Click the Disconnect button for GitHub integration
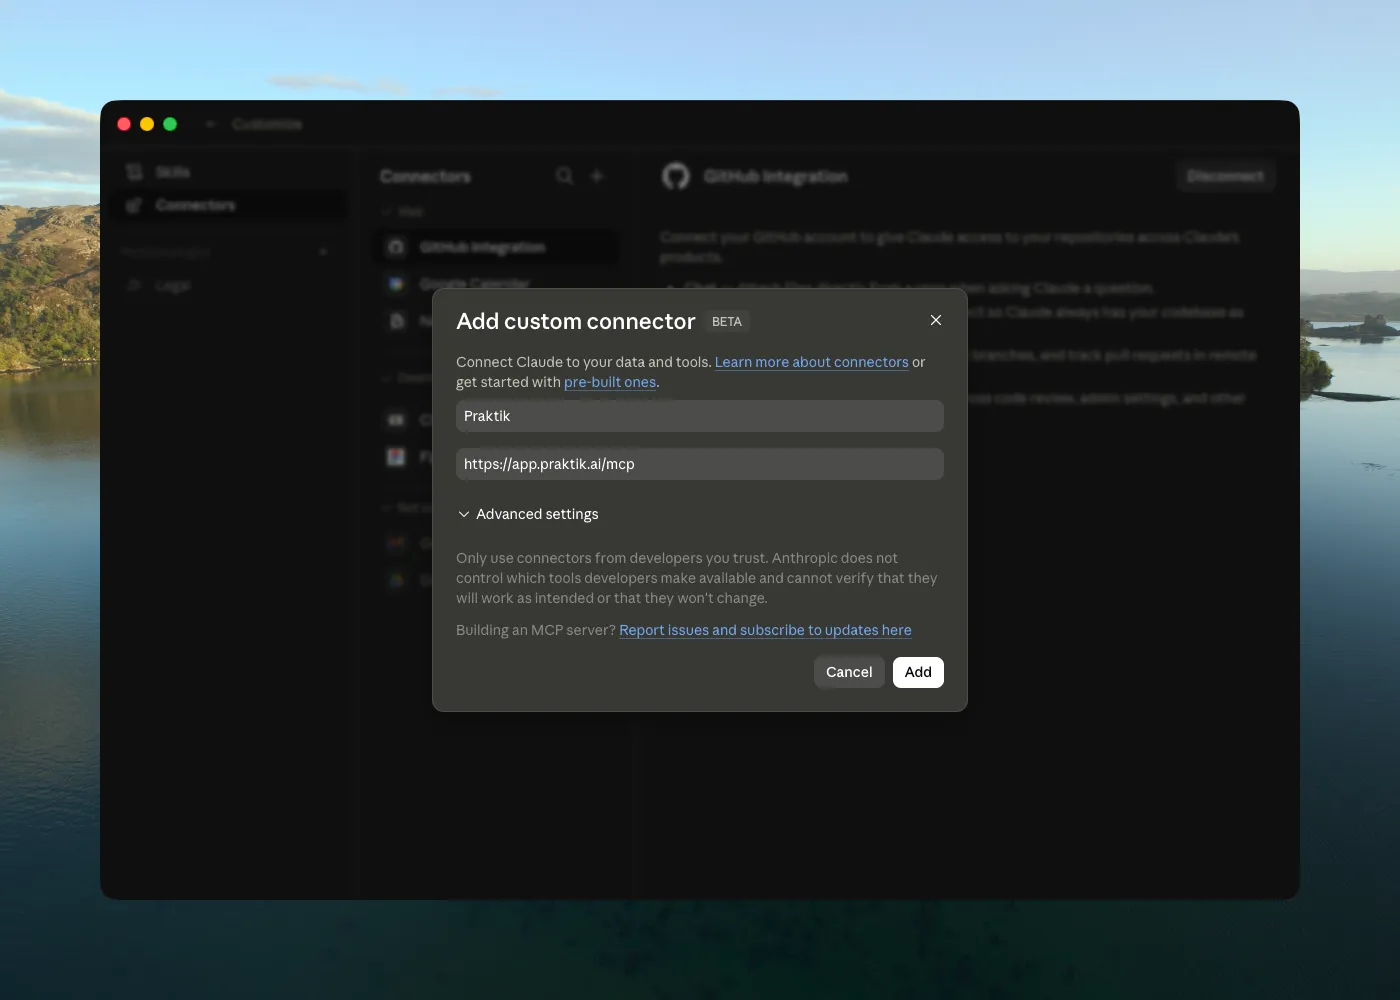The image size is (1400, 1000). coord(1225,176)
